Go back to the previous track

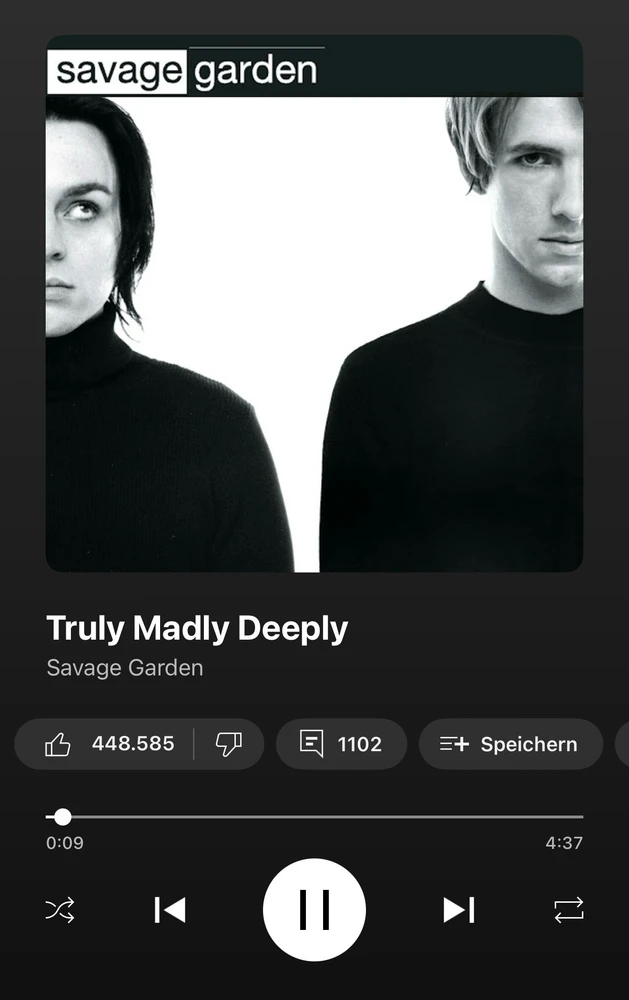pos(170,910)
